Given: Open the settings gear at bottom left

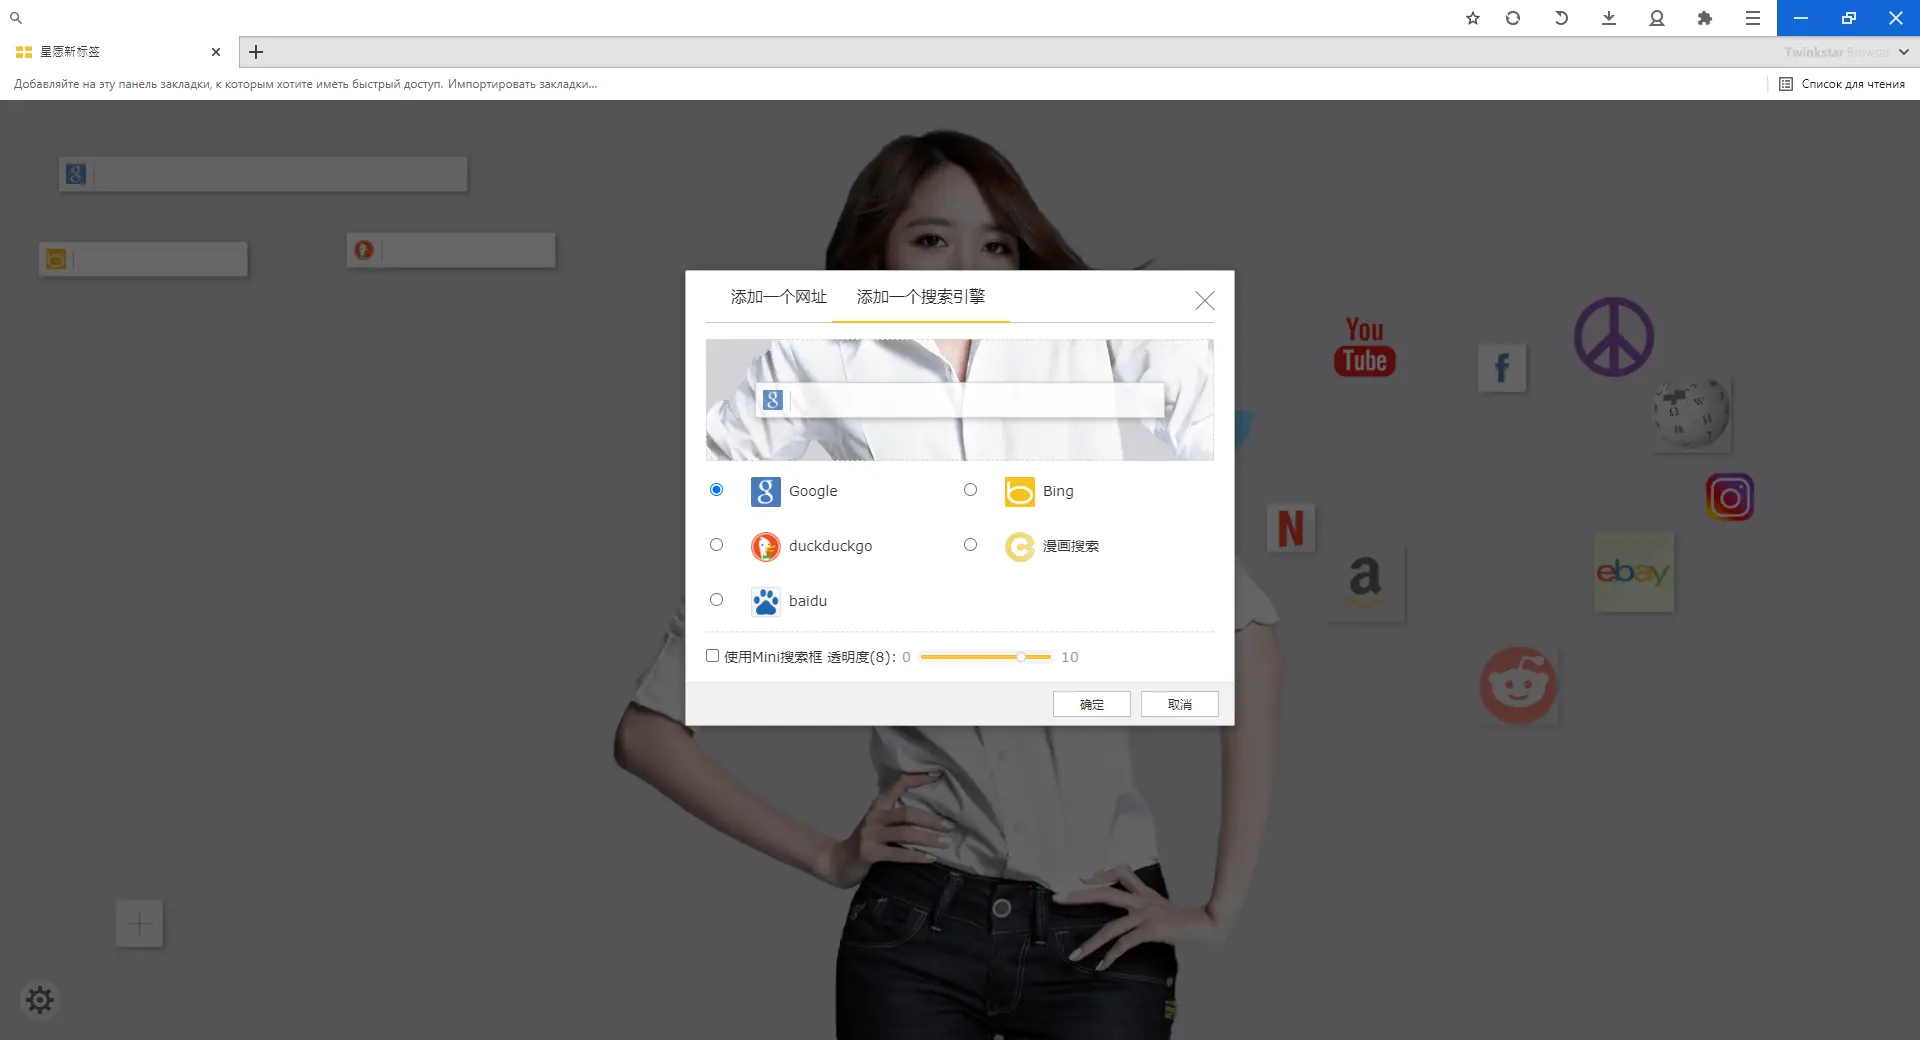Looking at the screenshot, I should [x=40, y=999].
